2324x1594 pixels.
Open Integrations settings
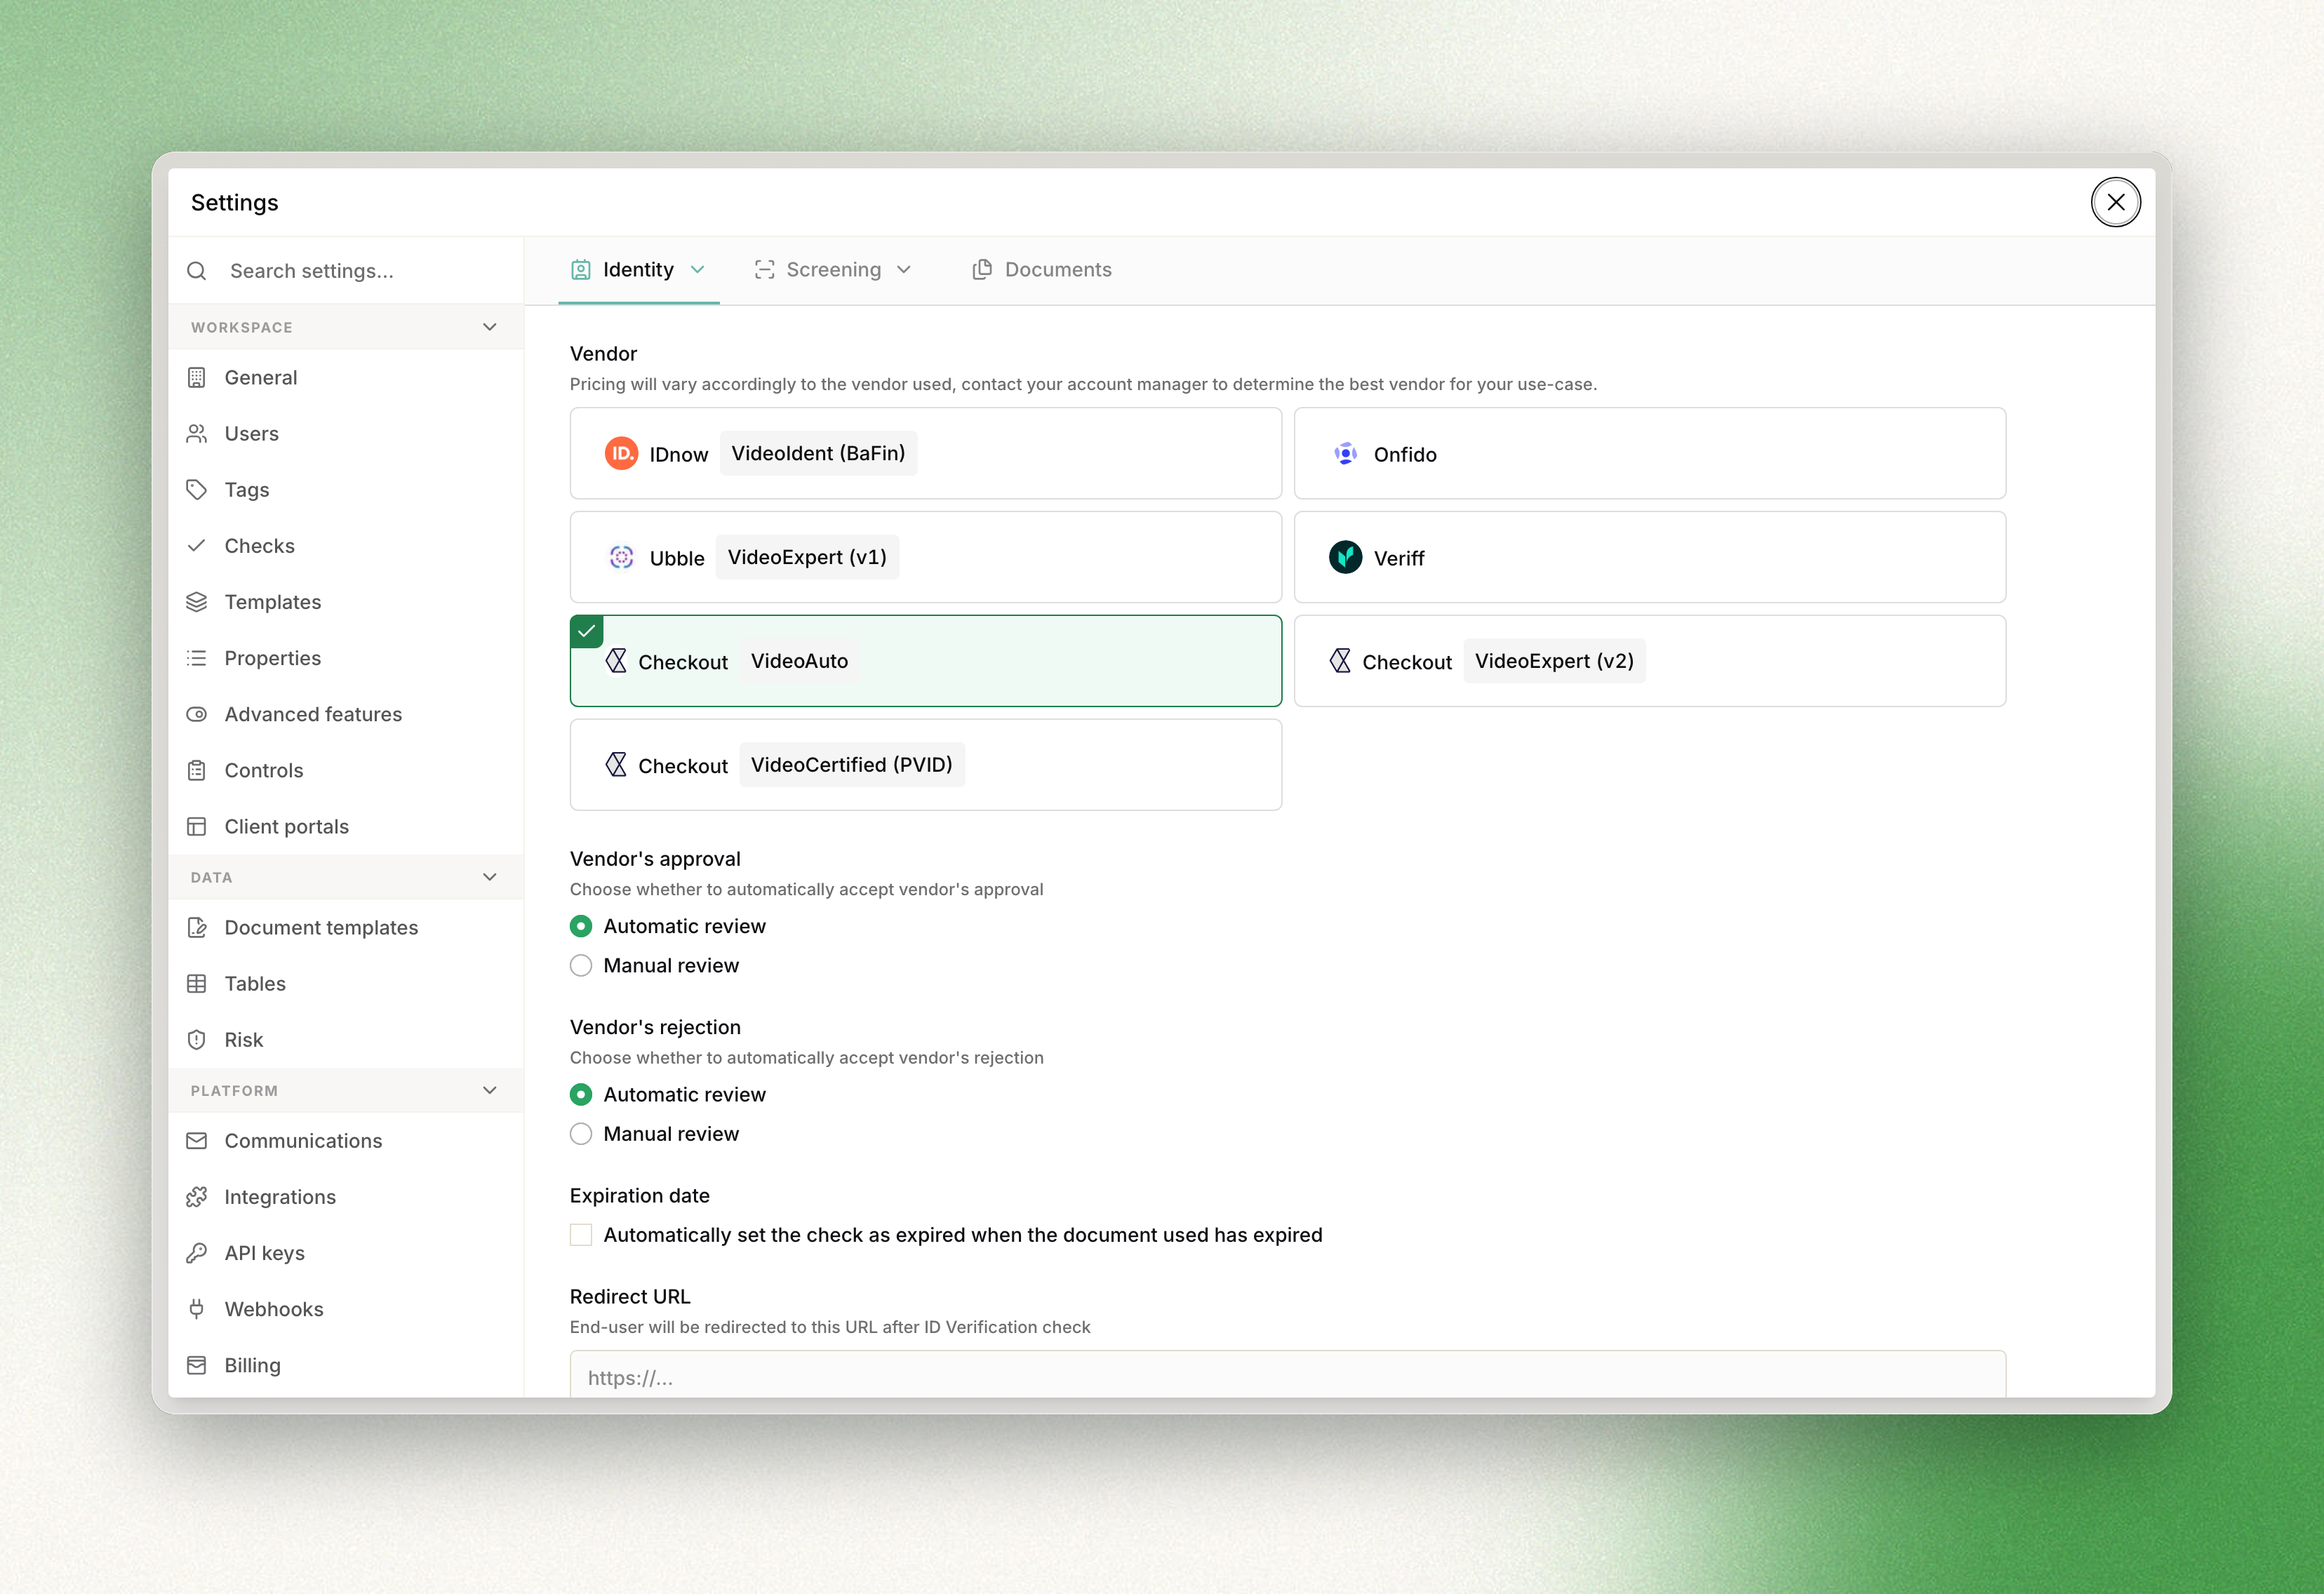pos(346,1197)
